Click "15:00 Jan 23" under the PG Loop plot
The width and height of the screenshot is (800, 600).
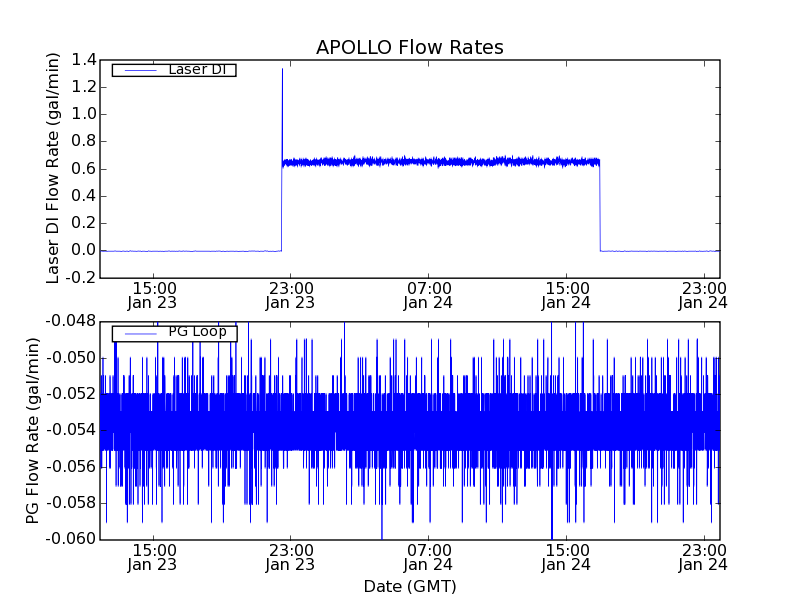point(152,558)
